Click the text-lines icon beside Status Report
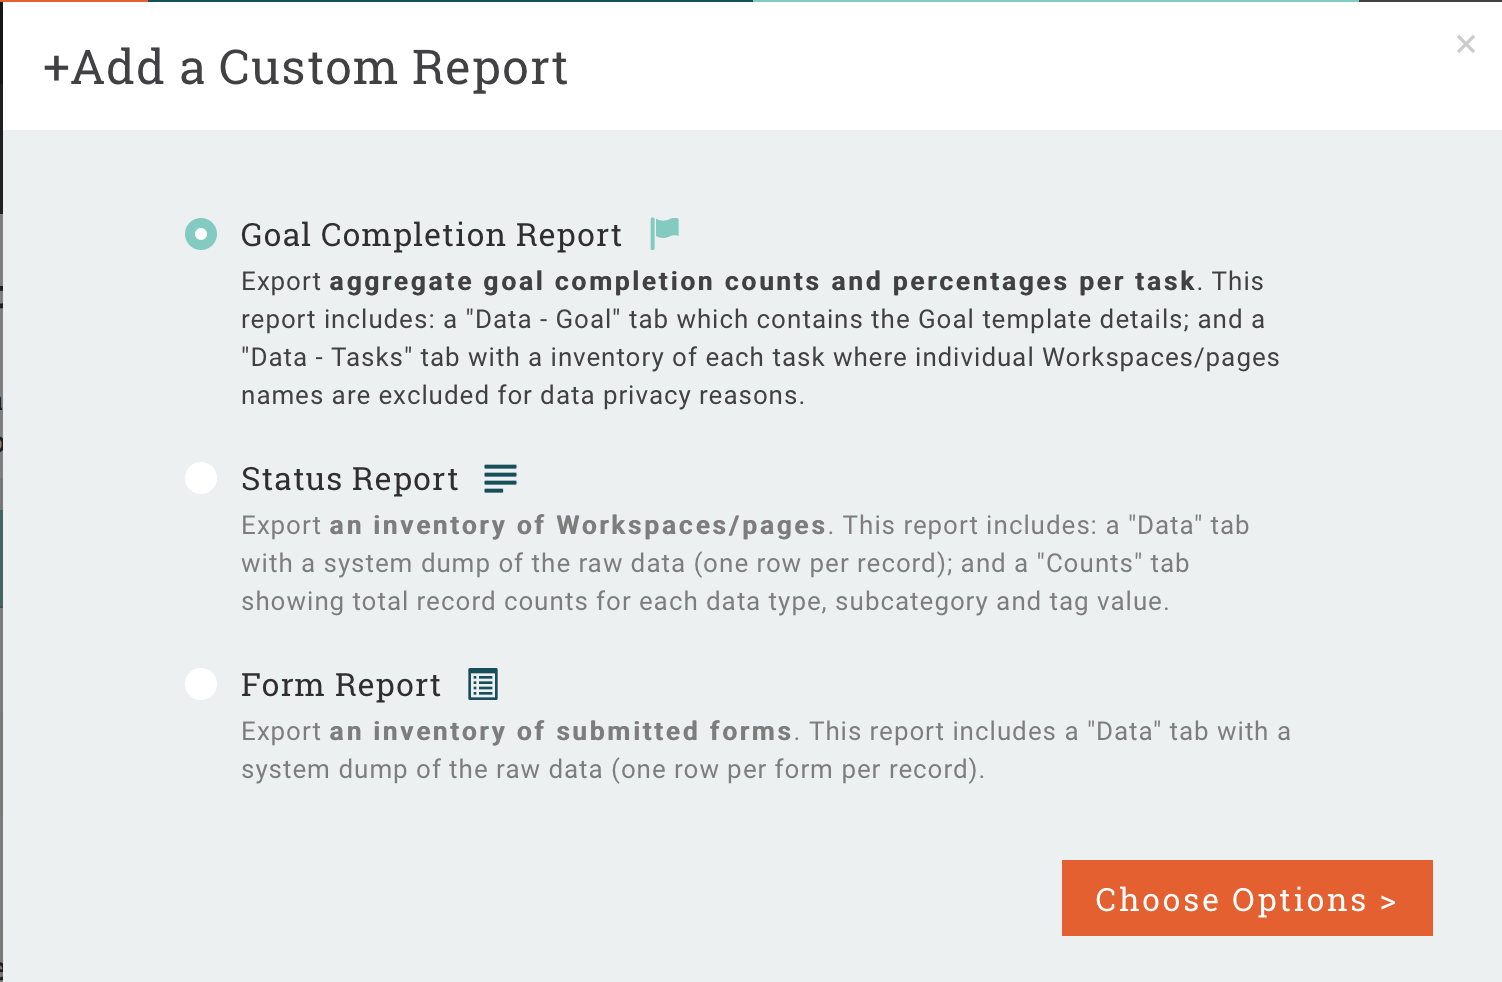Viewport: 1502px width, 982px height. pyautogui.click(x=500, y=479)
